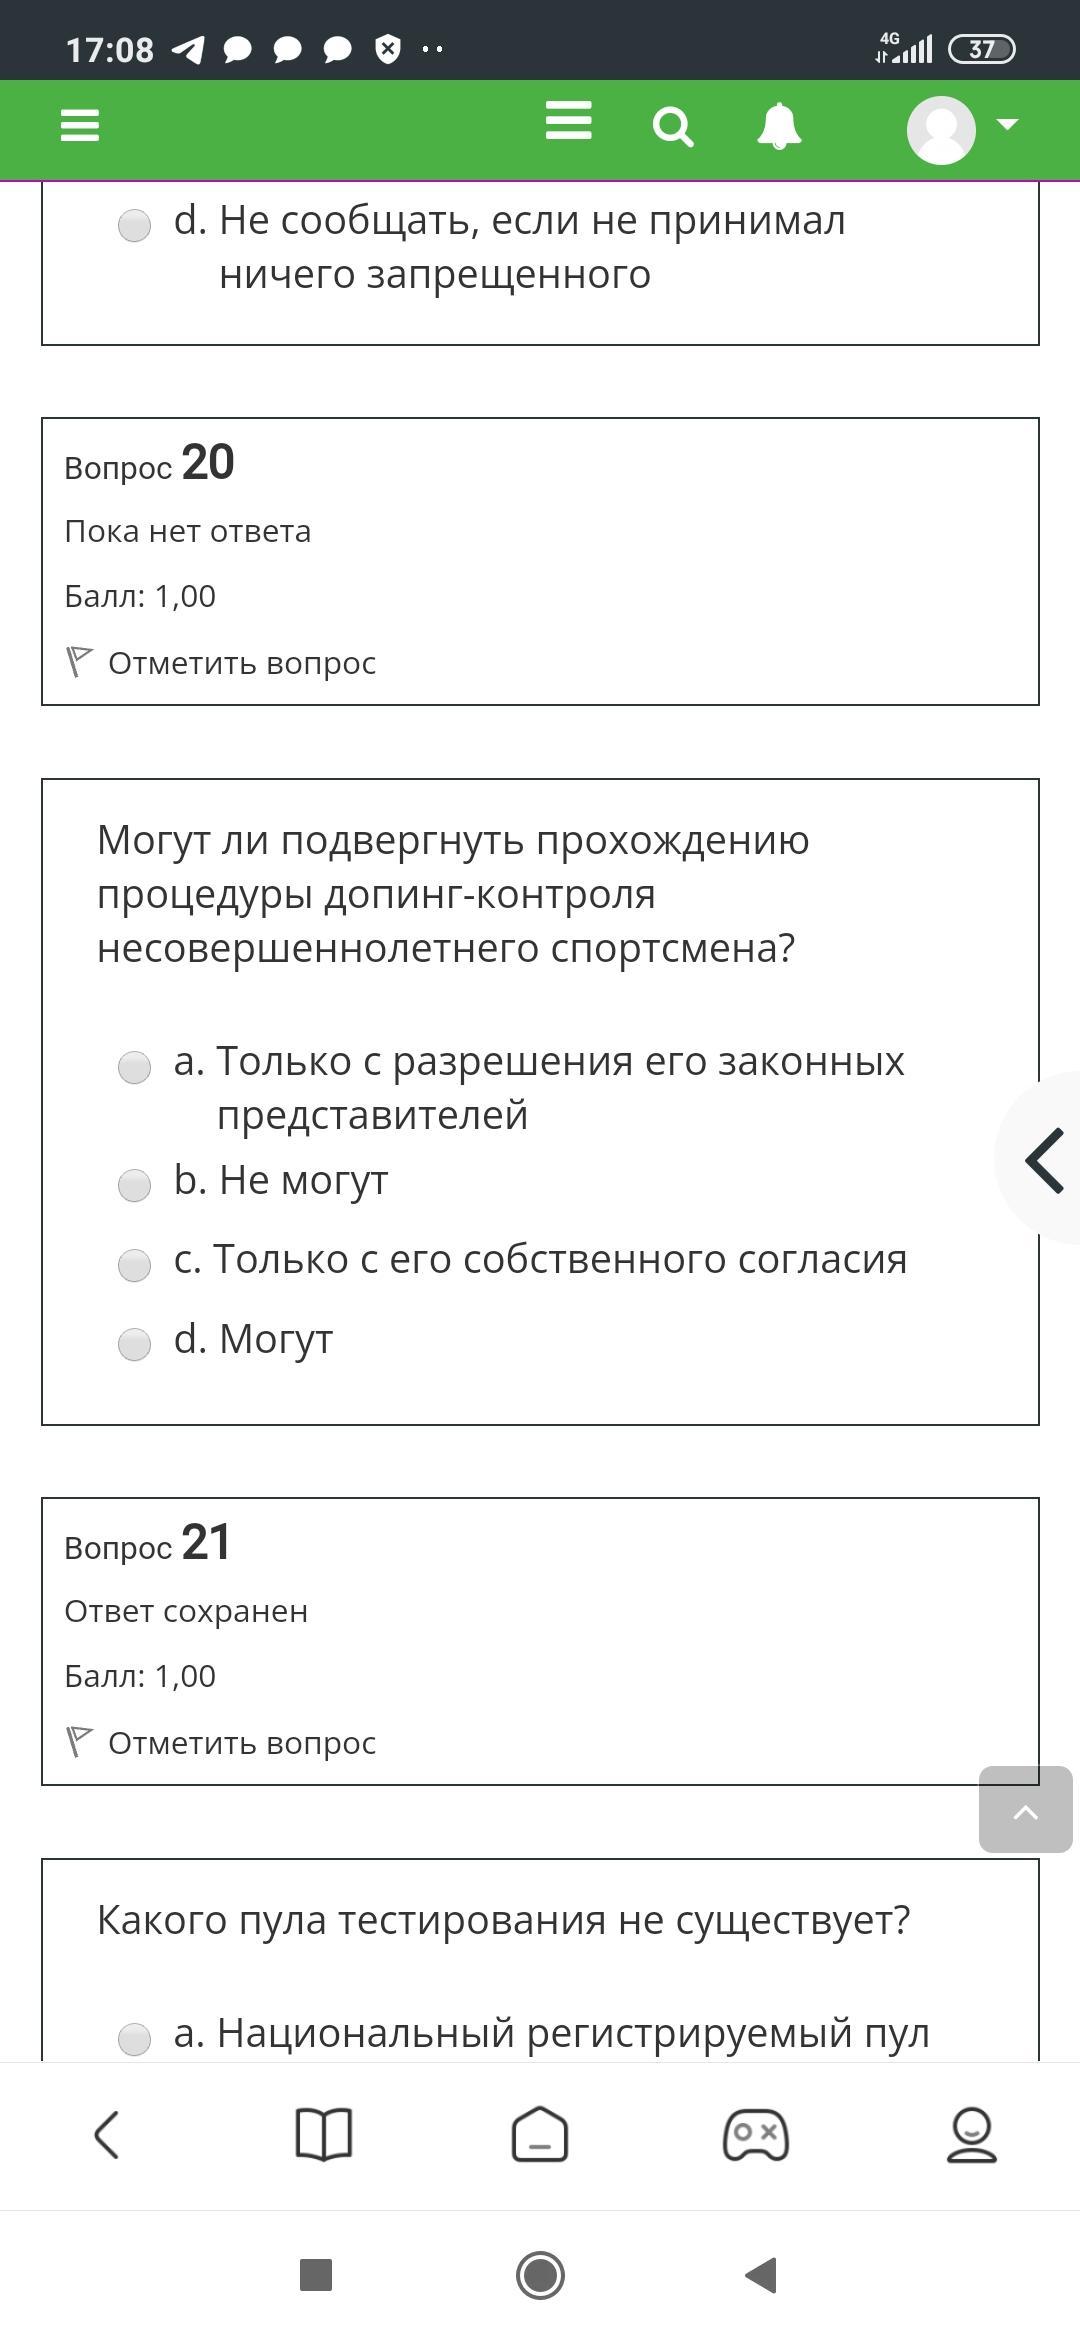Select the 'd. Могут' answer
Image resolution: width=1080 pixels, height=2340 pixels.
135,1344
